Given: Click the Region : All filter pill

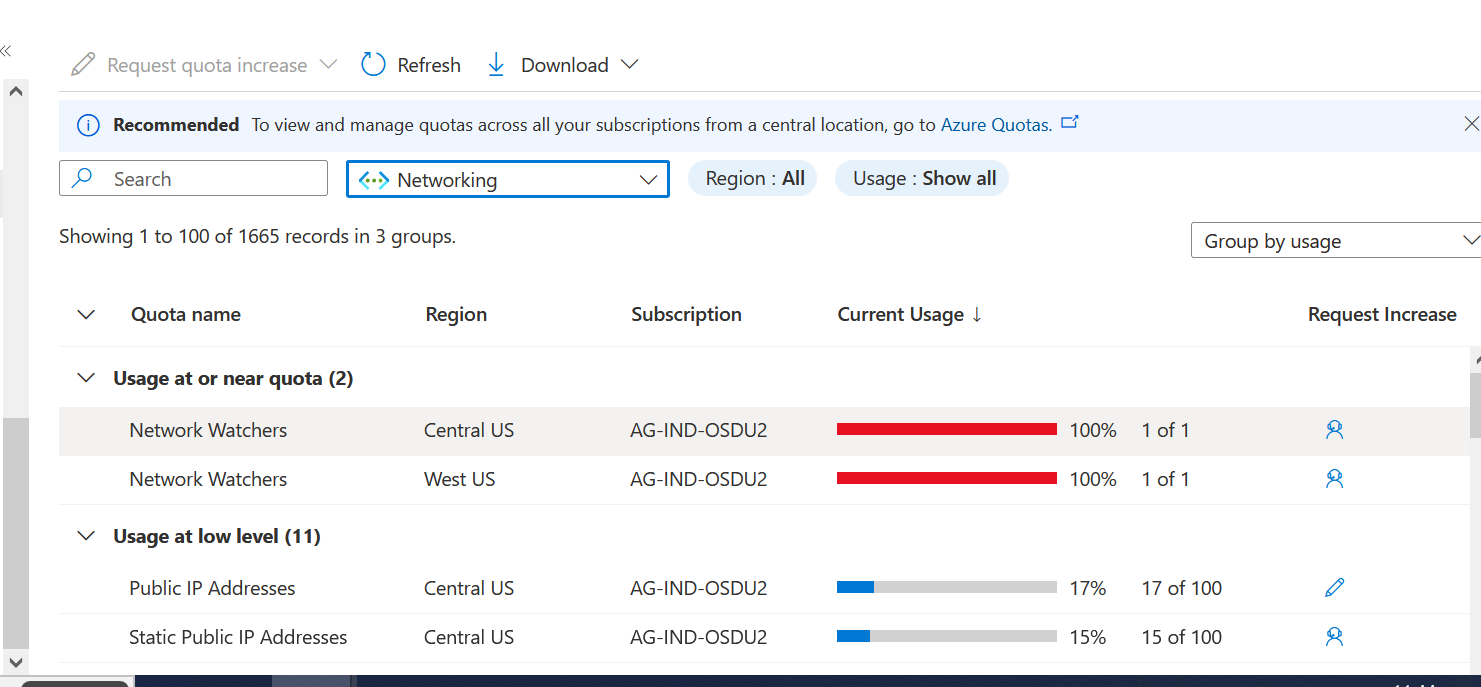Looking at the screenshot, I should pos(754,179).
